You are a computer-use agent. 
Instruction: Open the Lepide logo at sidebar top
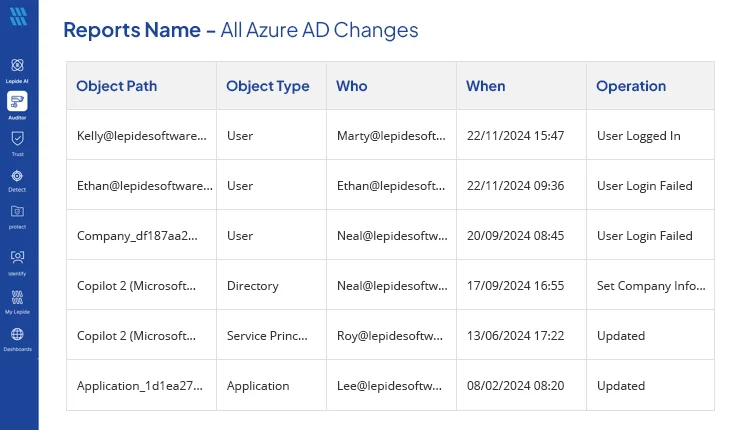pos(18,17)
